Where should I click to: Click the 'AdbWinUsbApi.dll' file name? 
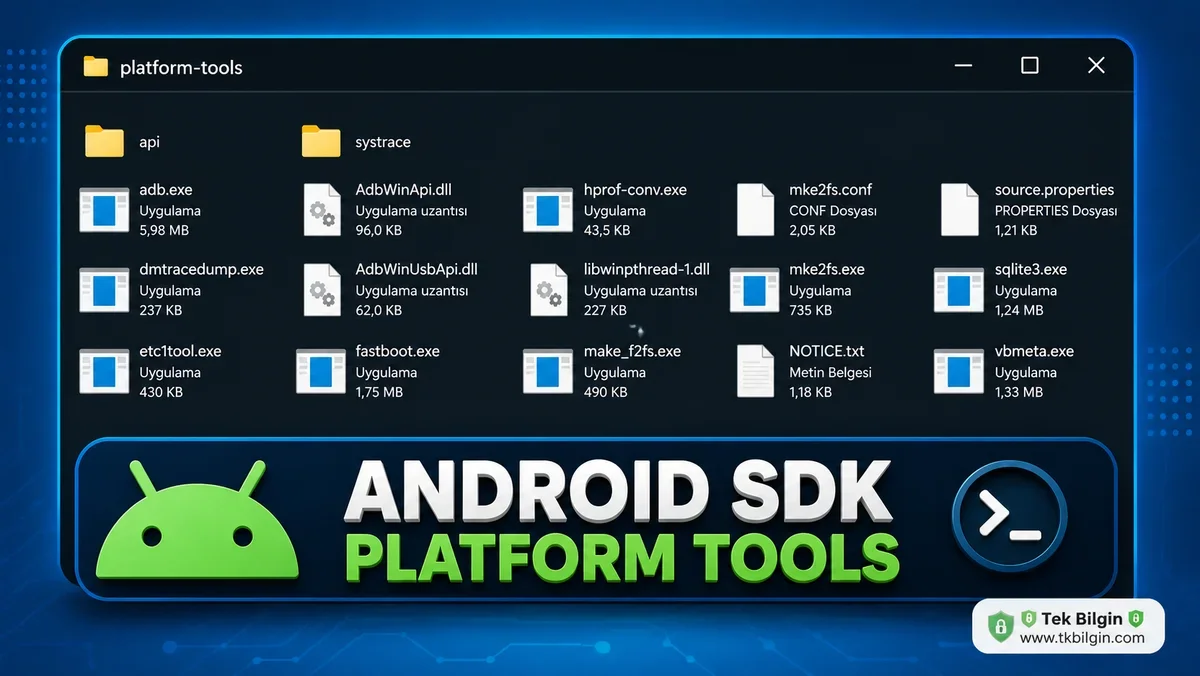click(x=417, y=270)
